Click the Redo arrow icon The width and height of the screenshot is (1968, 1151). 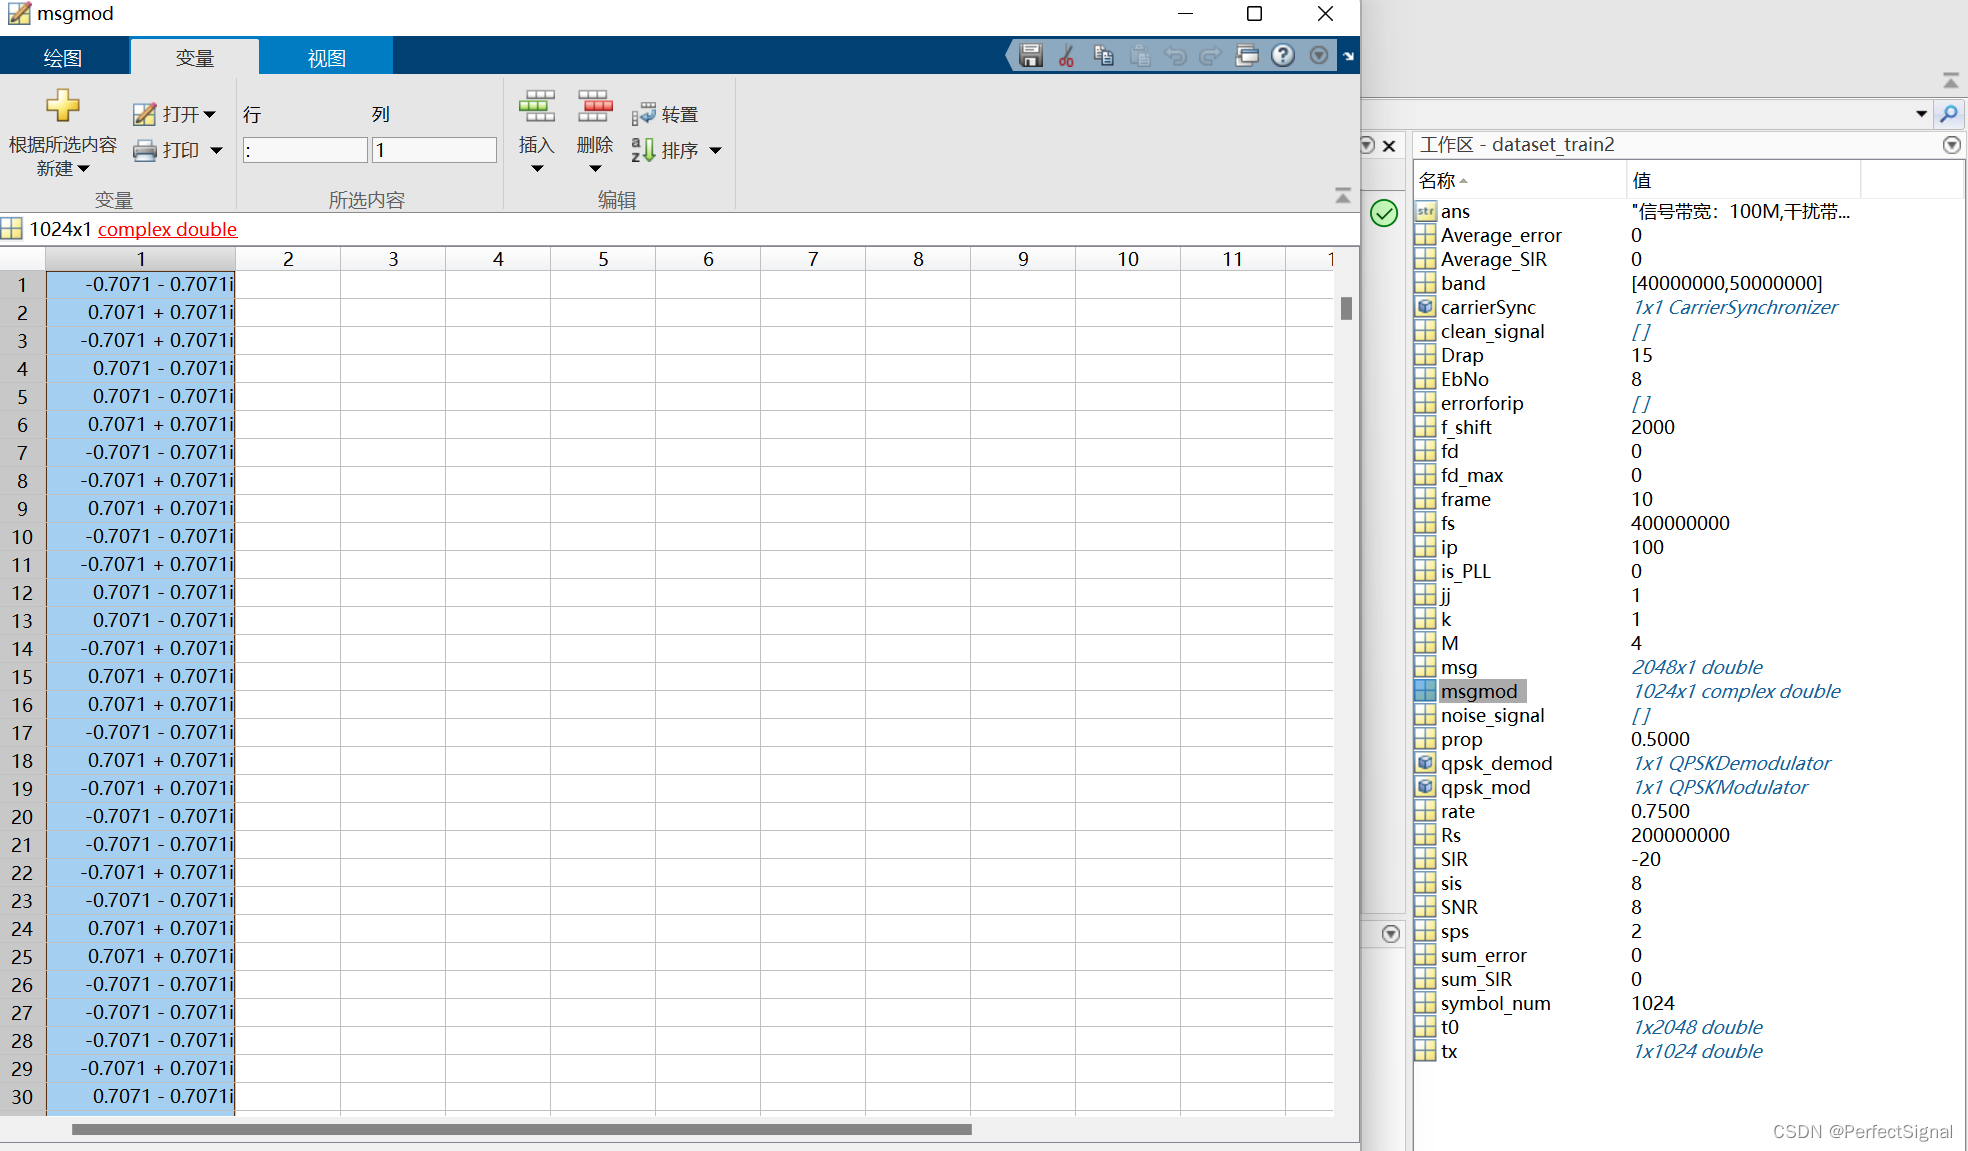1211,56
